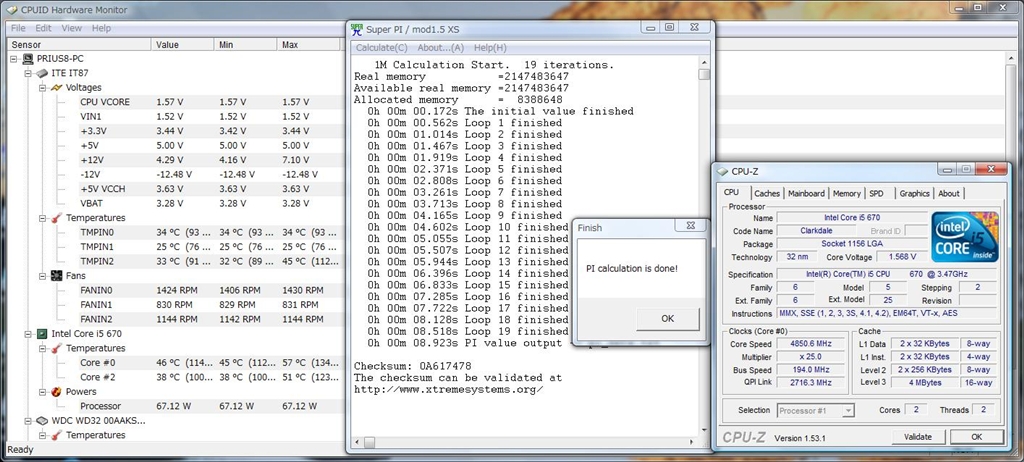Click the Voltages lightning icon

coord(56,88)
